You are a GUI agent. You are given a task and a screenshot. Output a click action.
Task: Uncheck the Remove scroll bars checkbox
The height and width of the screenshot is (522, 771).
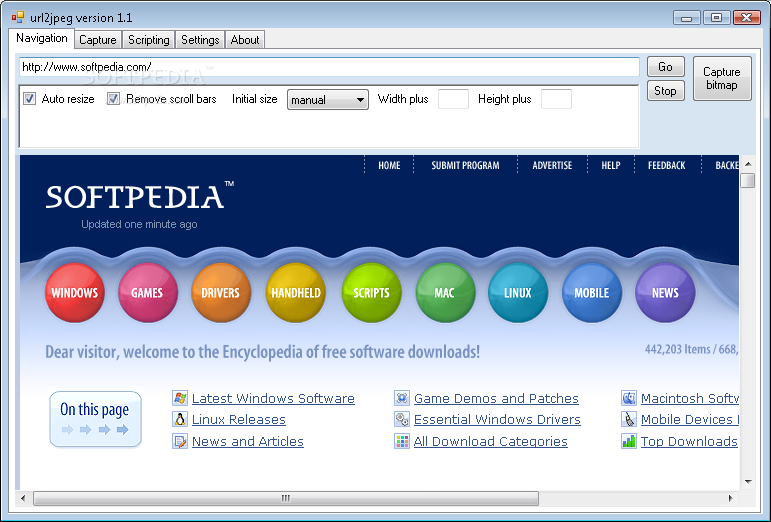tap(113, 99)
